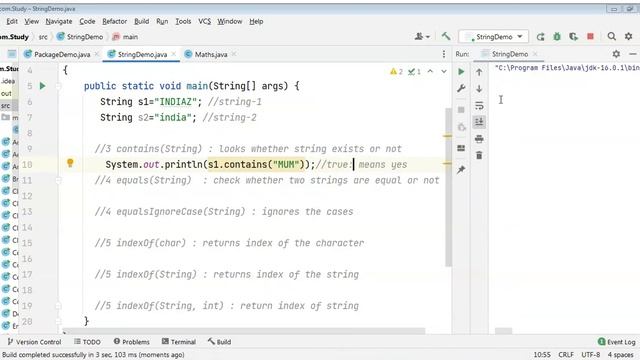Open Version Control tool window
The image size is (640, 360).
[x=34, y=342]
